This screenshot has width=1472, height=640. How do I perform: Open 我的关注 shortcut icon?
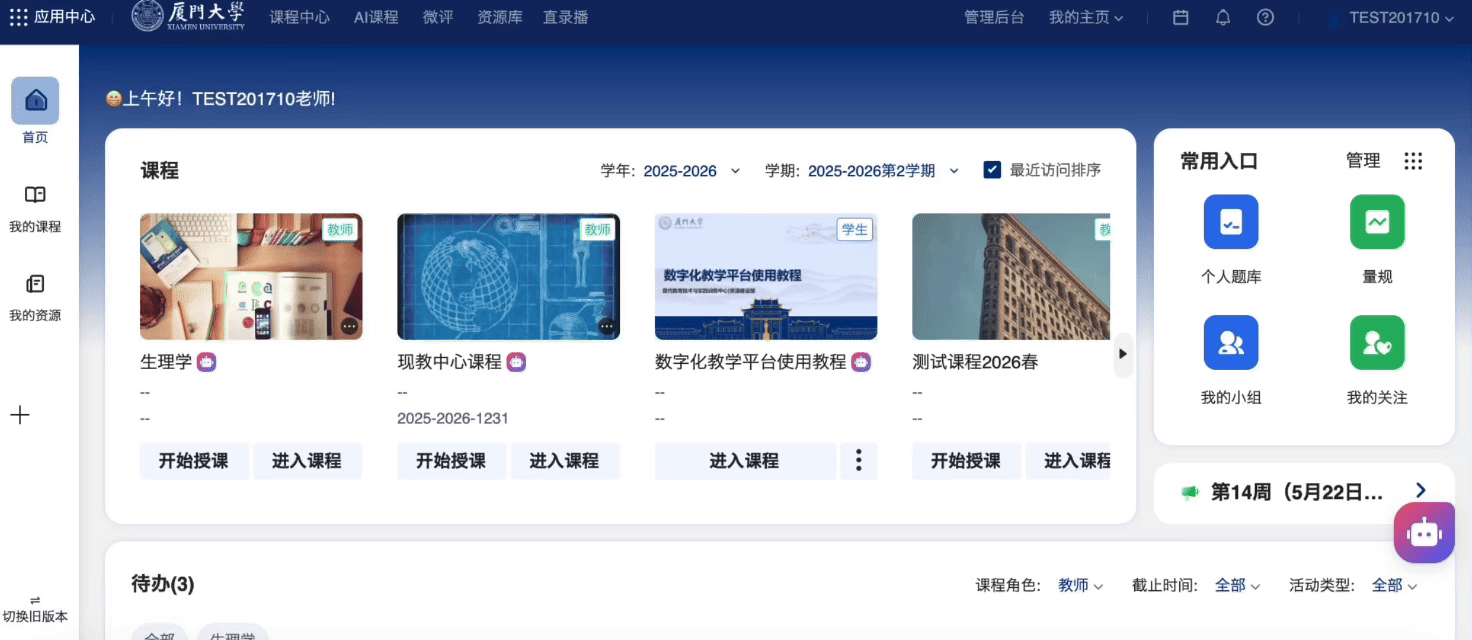click(x=1377, y=343)
